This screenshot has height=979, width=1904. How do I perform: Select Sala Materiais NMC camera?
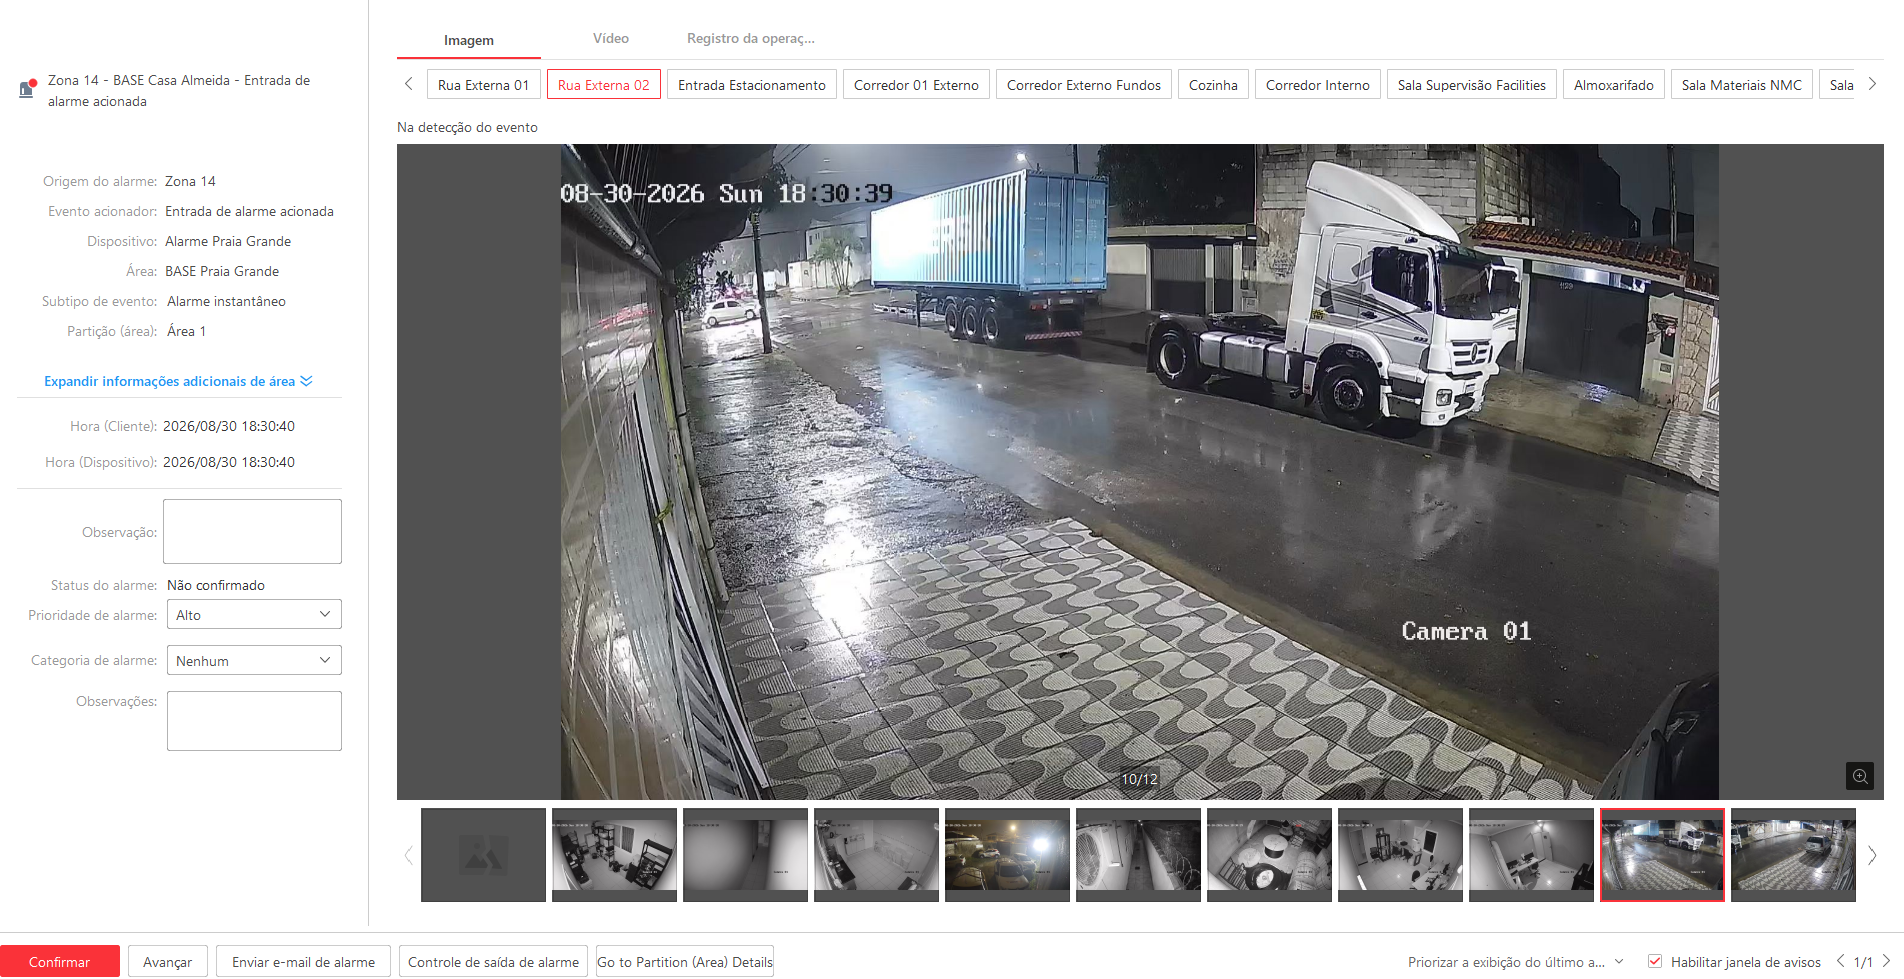tap(1742, 85)
